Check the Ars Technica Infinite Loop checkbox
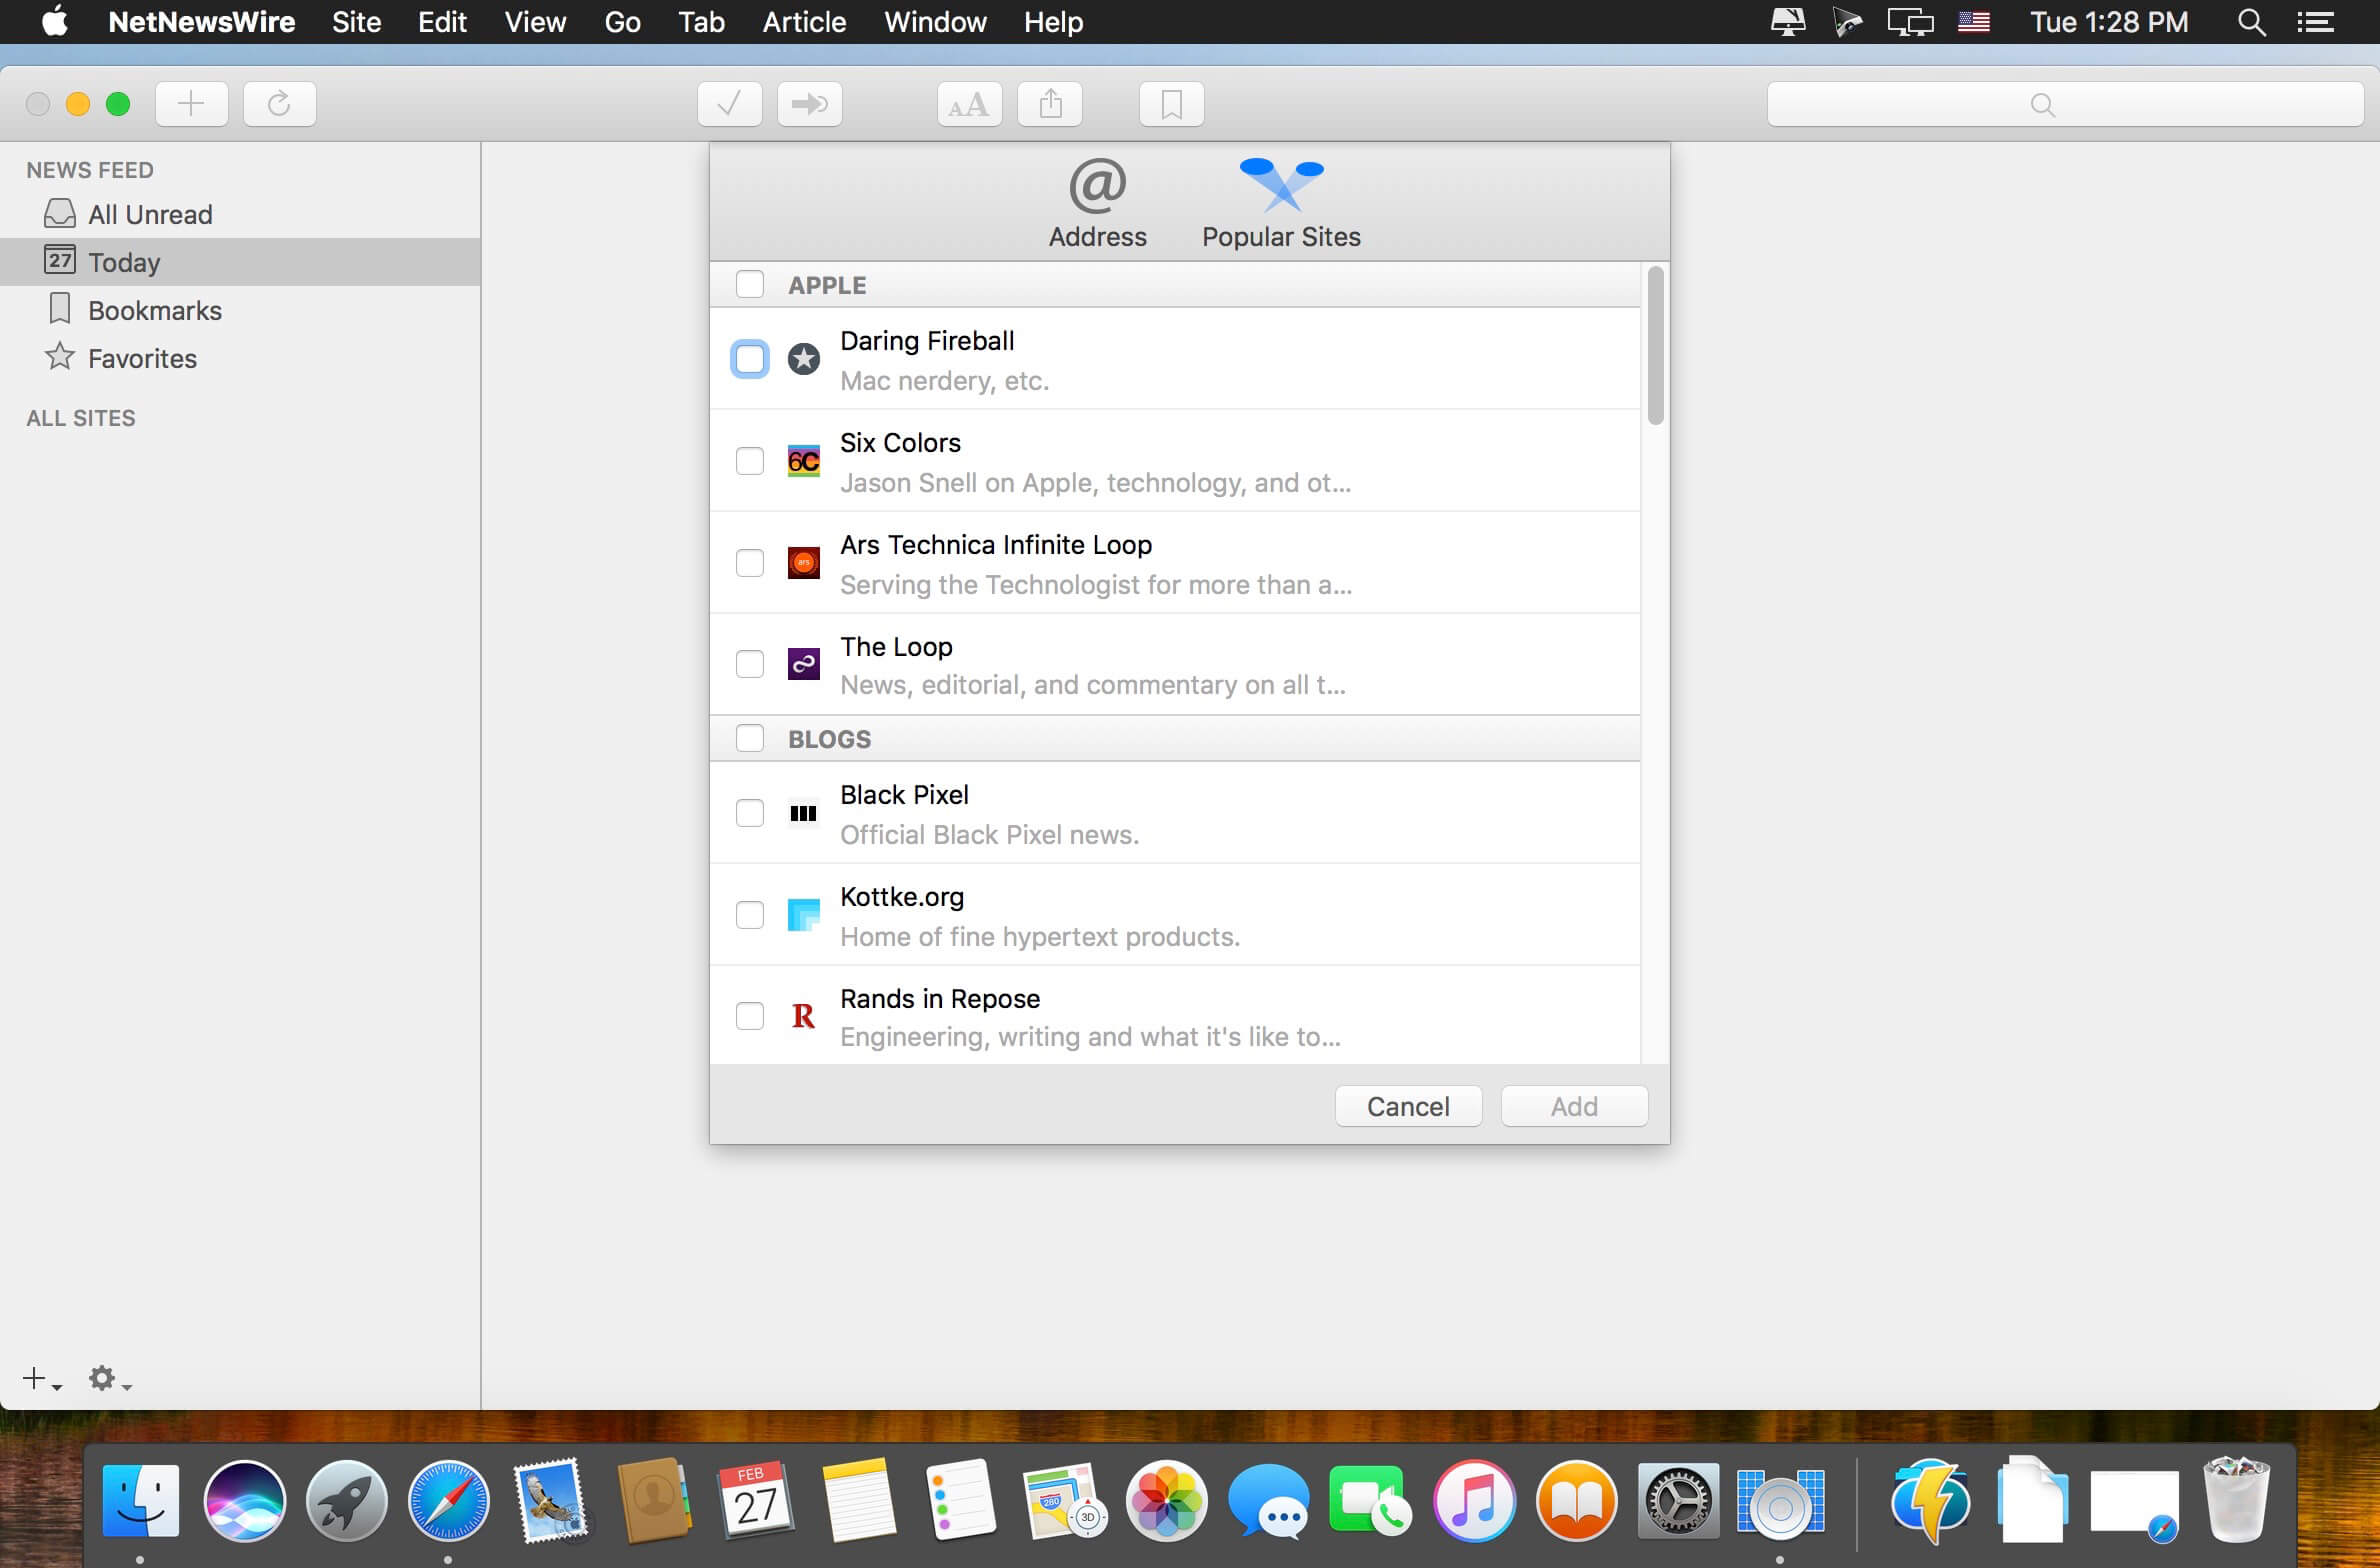Screen dimensions: 2380x1568 pos(750,563)
